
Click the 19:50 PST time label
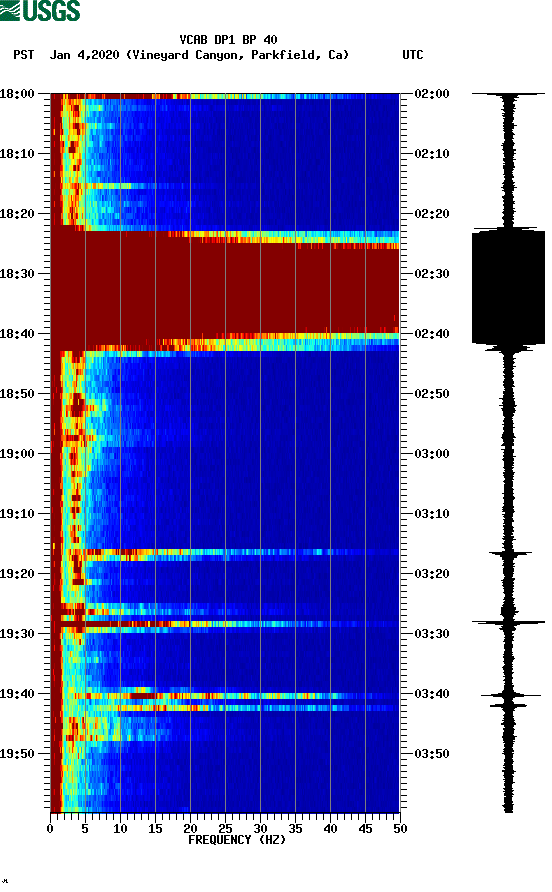[17, 754]
